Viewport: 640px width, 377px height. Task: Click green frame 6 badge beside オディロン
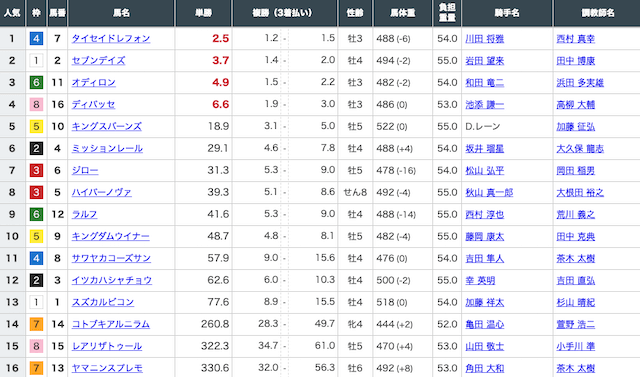pos(36,82)
